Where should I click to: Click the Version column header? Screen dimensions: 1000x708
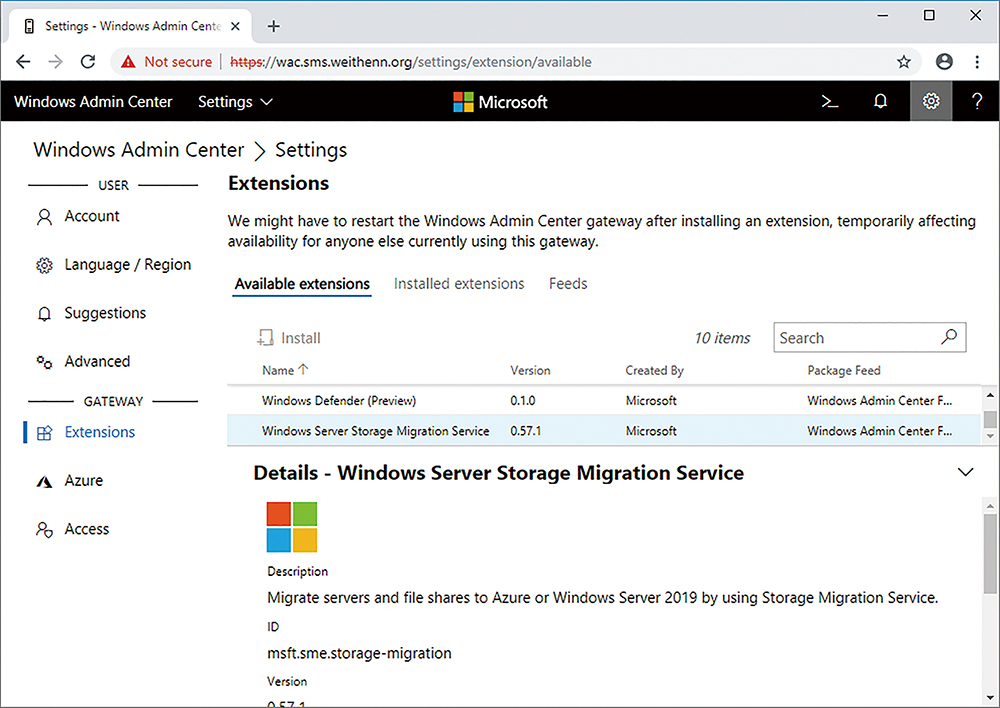(530, 371)
